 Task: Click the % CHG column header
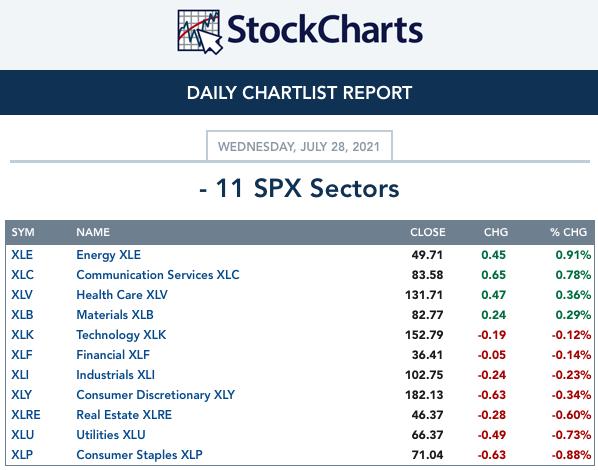click(568, 232)
